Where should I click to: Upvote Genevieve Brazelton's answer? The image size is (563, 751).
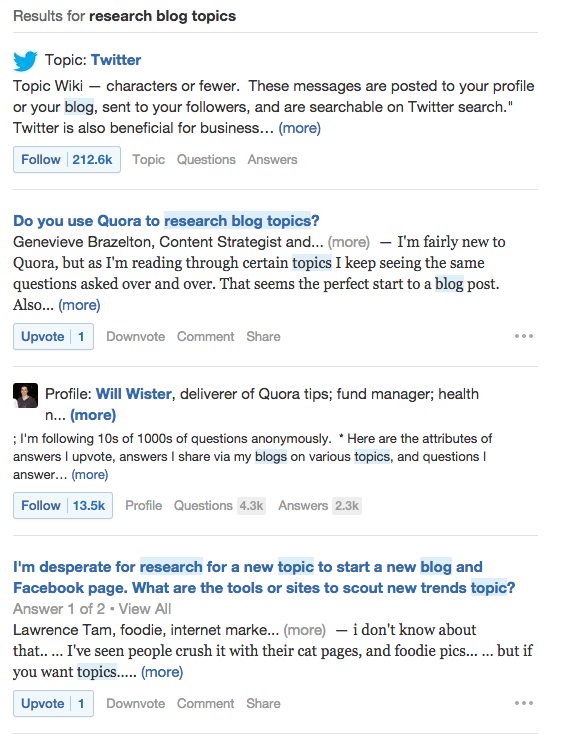[x=53, y=336]
